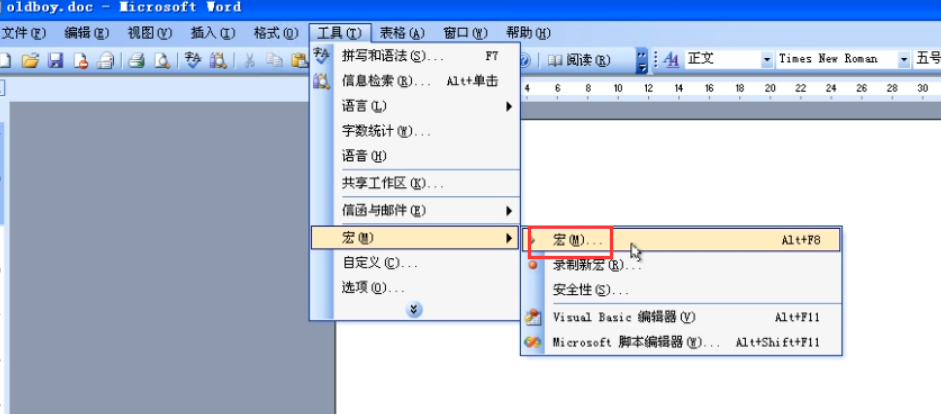Open the 宏(M)... dialog with Alt+F8 shortcut
Image resolution: width=941 pixels, height=414 pixels.
[681, 240]
